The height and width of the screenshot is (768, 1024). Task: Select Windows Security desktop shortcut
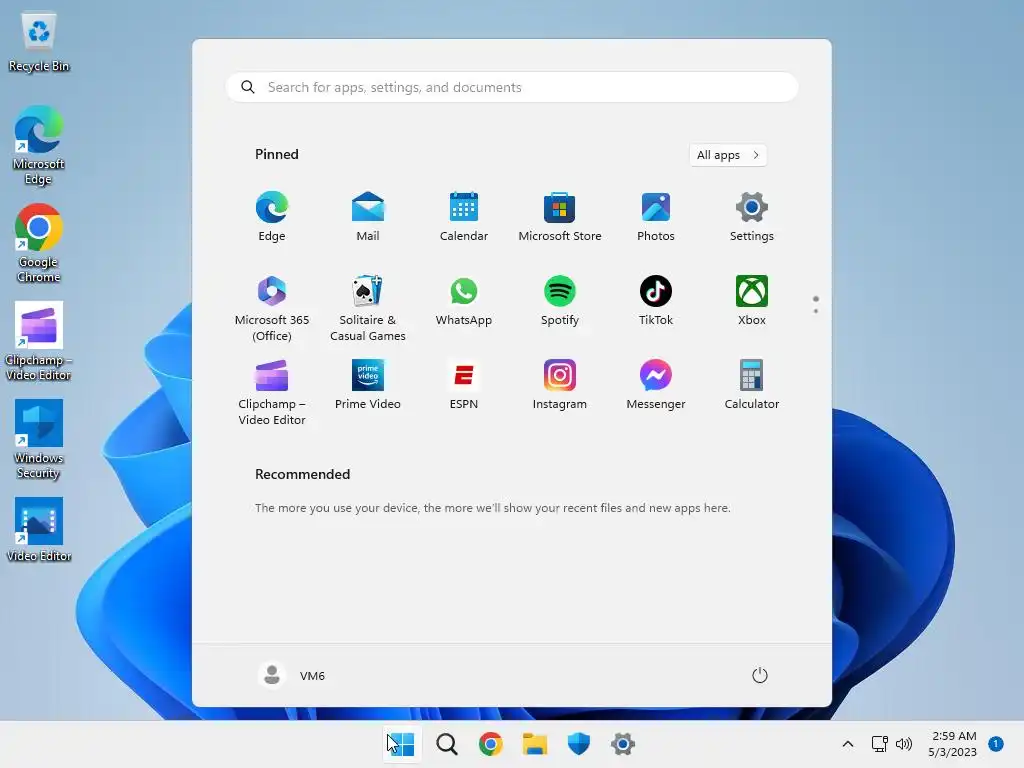coord(39,439)
